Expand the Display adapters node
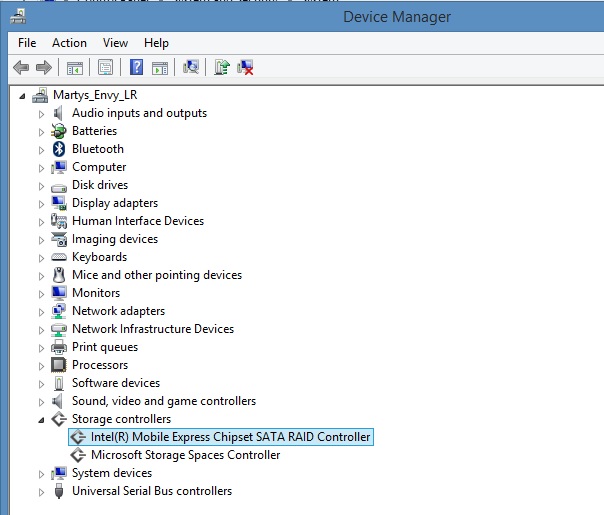 (41, 203)
